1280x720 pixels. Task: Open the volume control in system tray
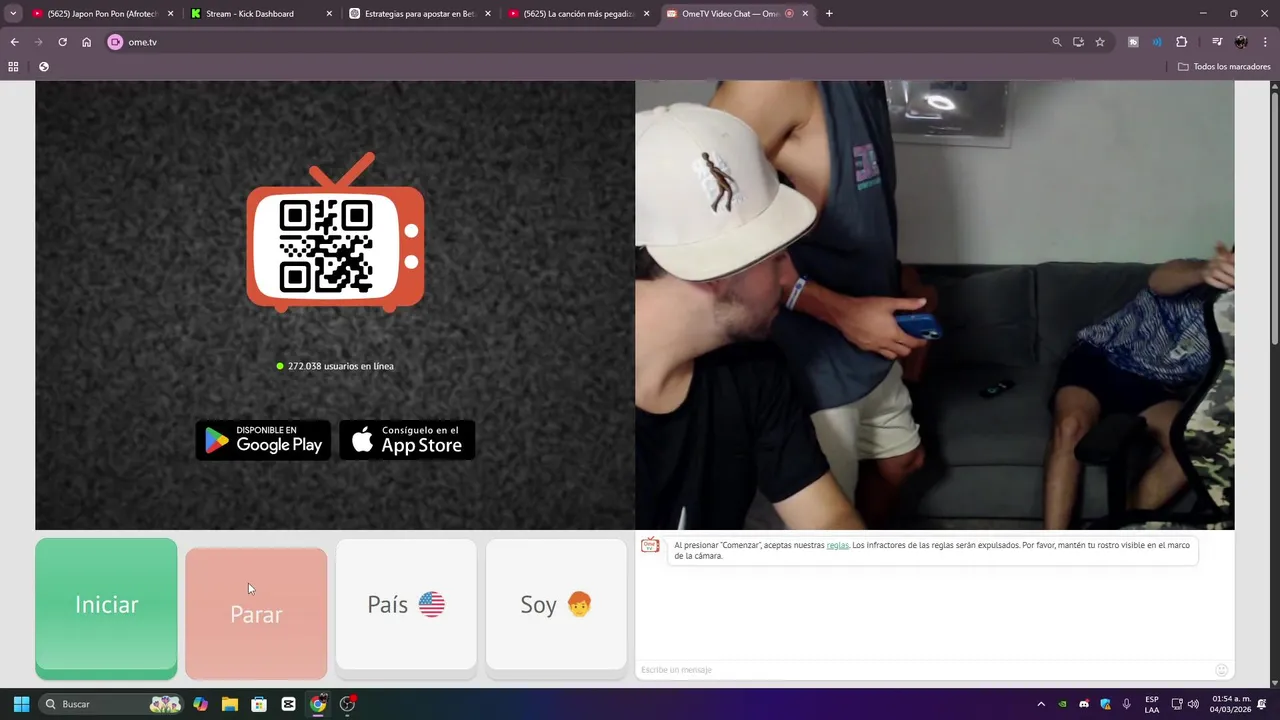1194,704
